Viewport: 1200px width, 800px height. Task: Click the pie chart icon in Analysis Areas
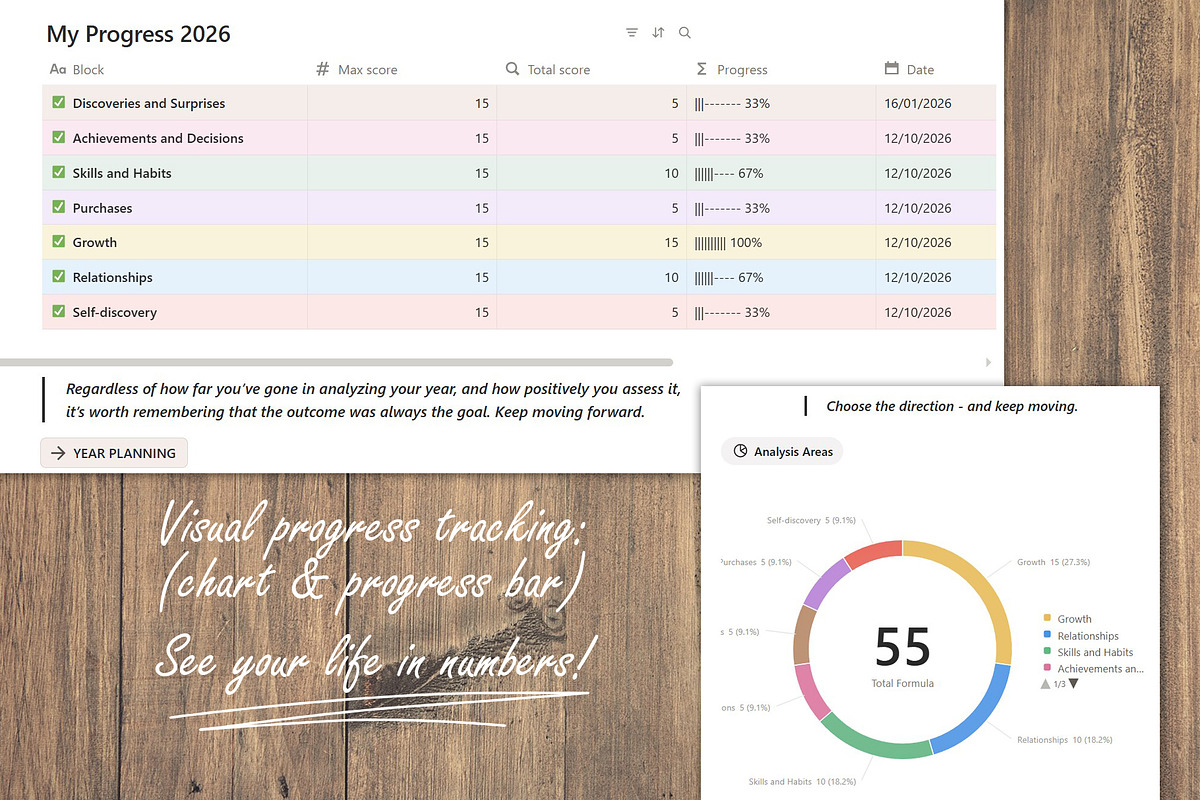(x=740, y=451)
